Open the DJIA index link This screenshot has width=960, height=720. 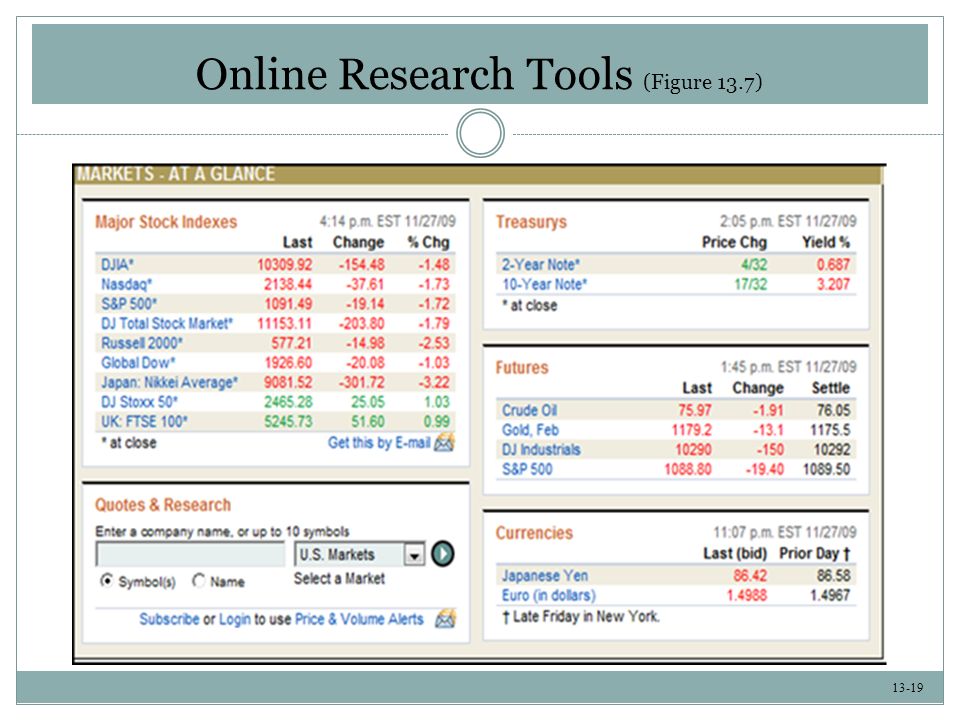[x=117, y=264]
